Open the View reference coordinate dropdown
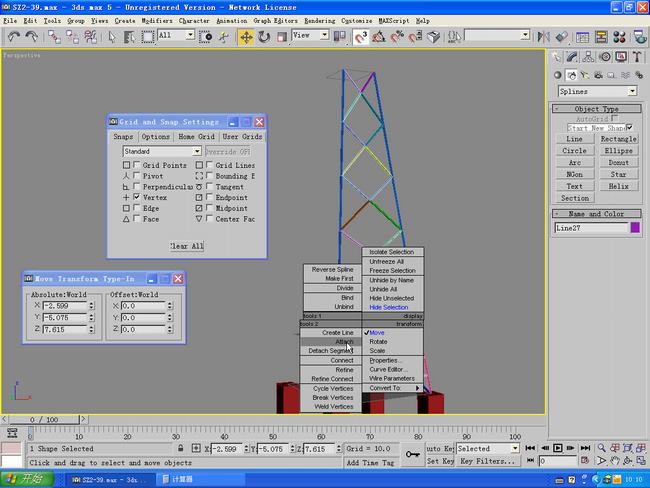 [x=310, y=35]
